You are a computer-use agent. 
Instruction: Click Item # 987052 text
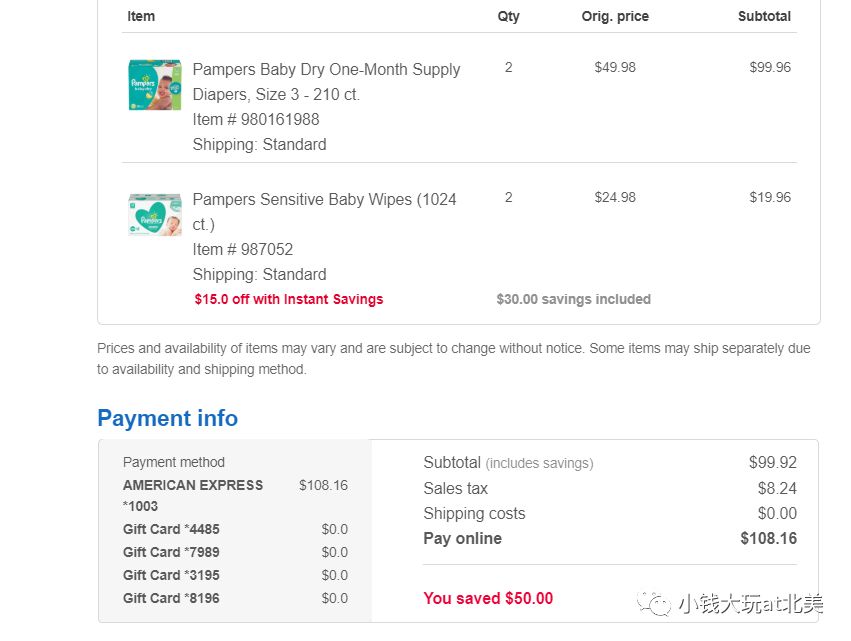(243, 250)
